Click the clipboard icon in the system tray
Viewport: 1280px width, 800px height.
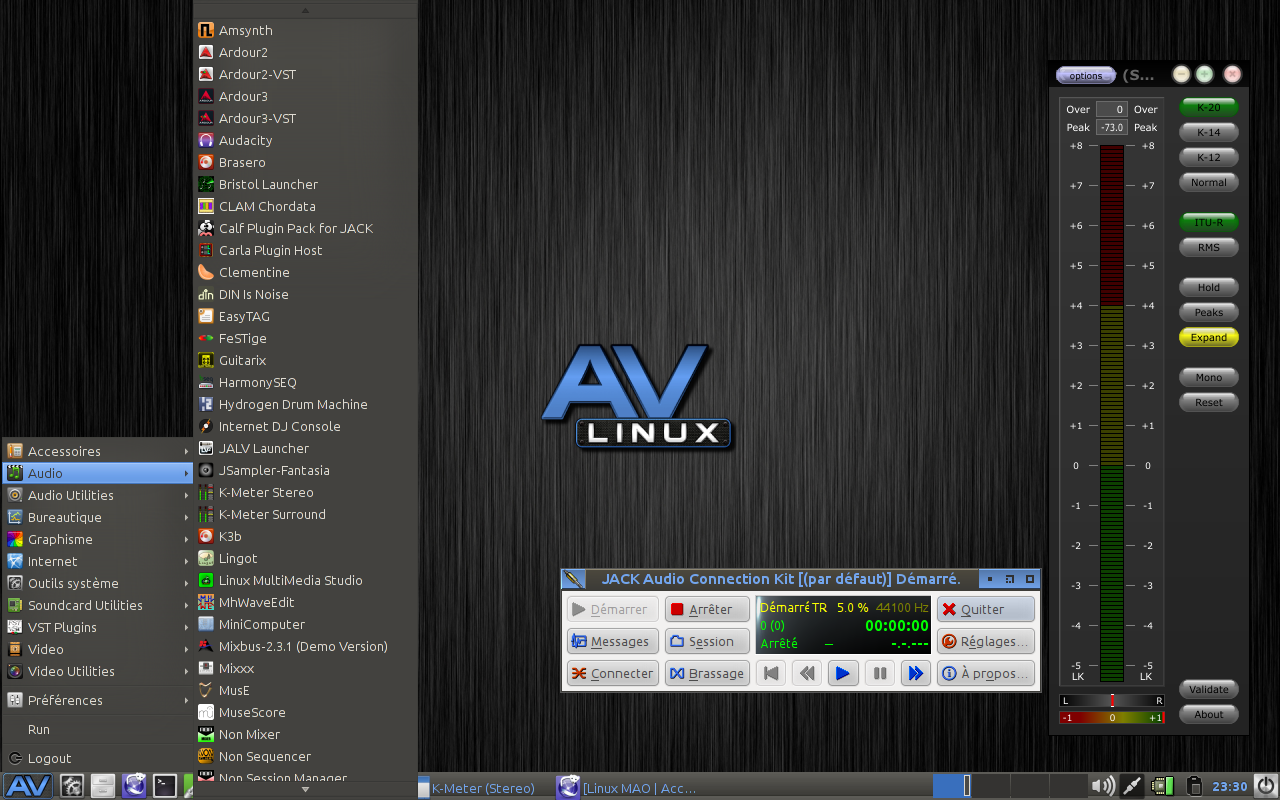point(1193,786)
